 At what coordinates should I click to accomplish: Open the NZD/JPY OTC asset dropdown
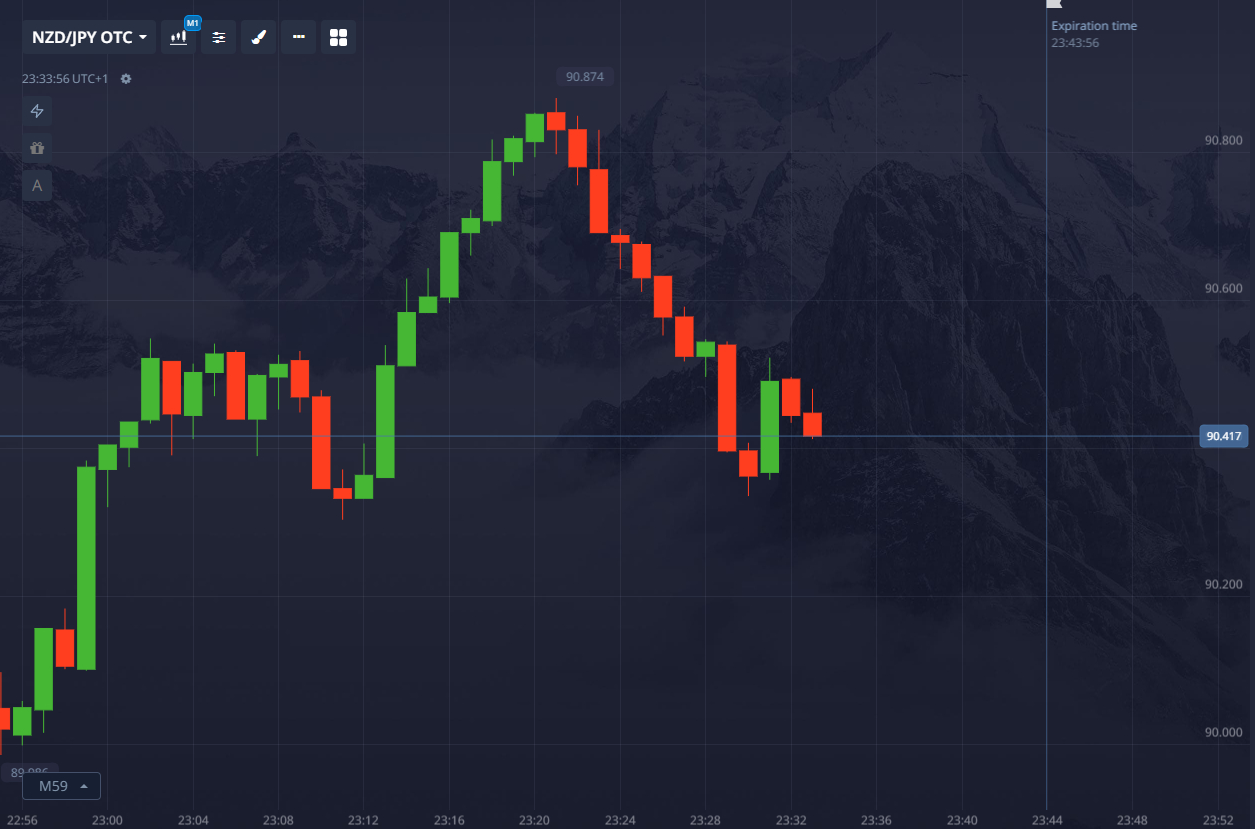89,37
